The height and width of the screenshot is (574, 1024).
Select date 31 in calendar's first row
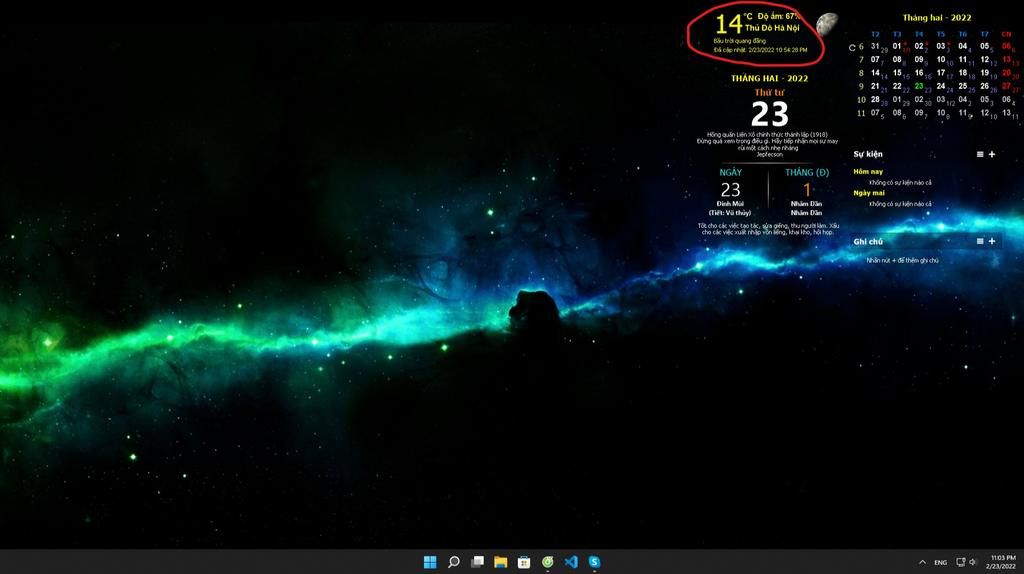[875, 46]
